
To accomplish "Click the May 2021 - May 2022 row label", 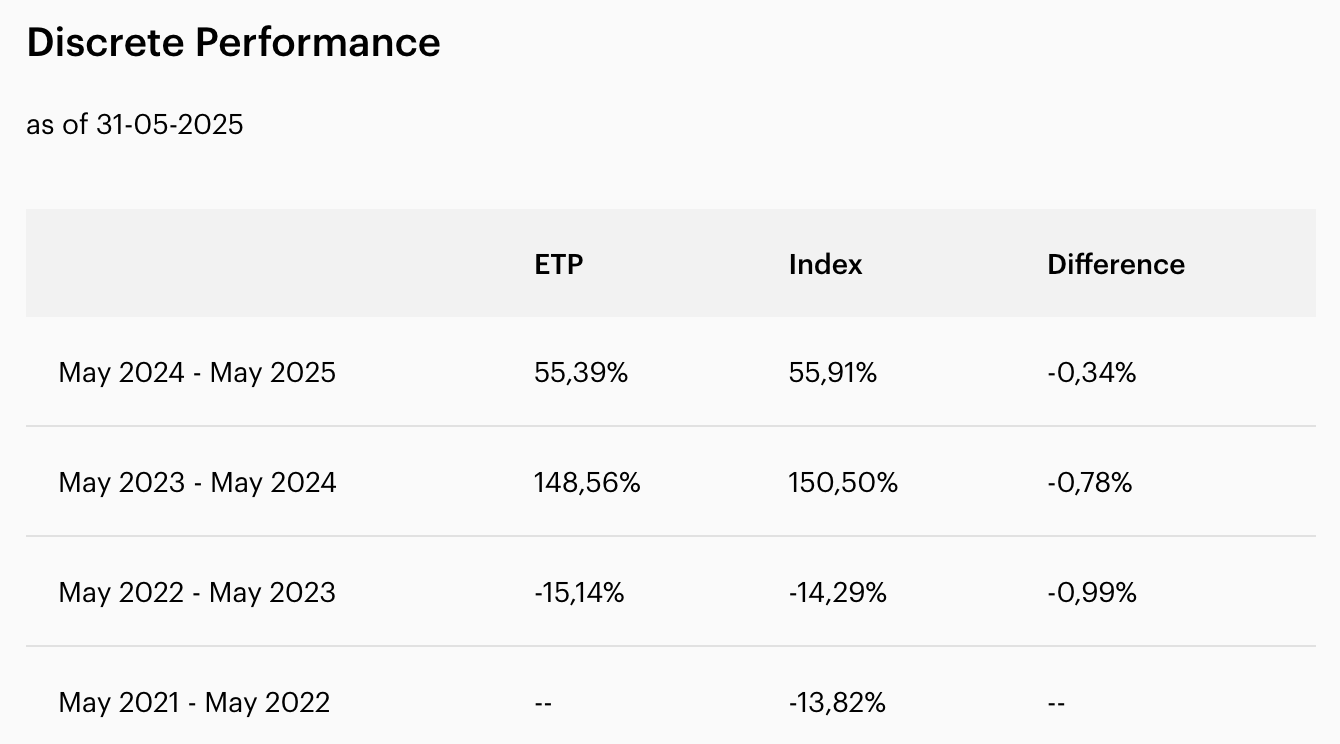I will (x=194, y=703).
